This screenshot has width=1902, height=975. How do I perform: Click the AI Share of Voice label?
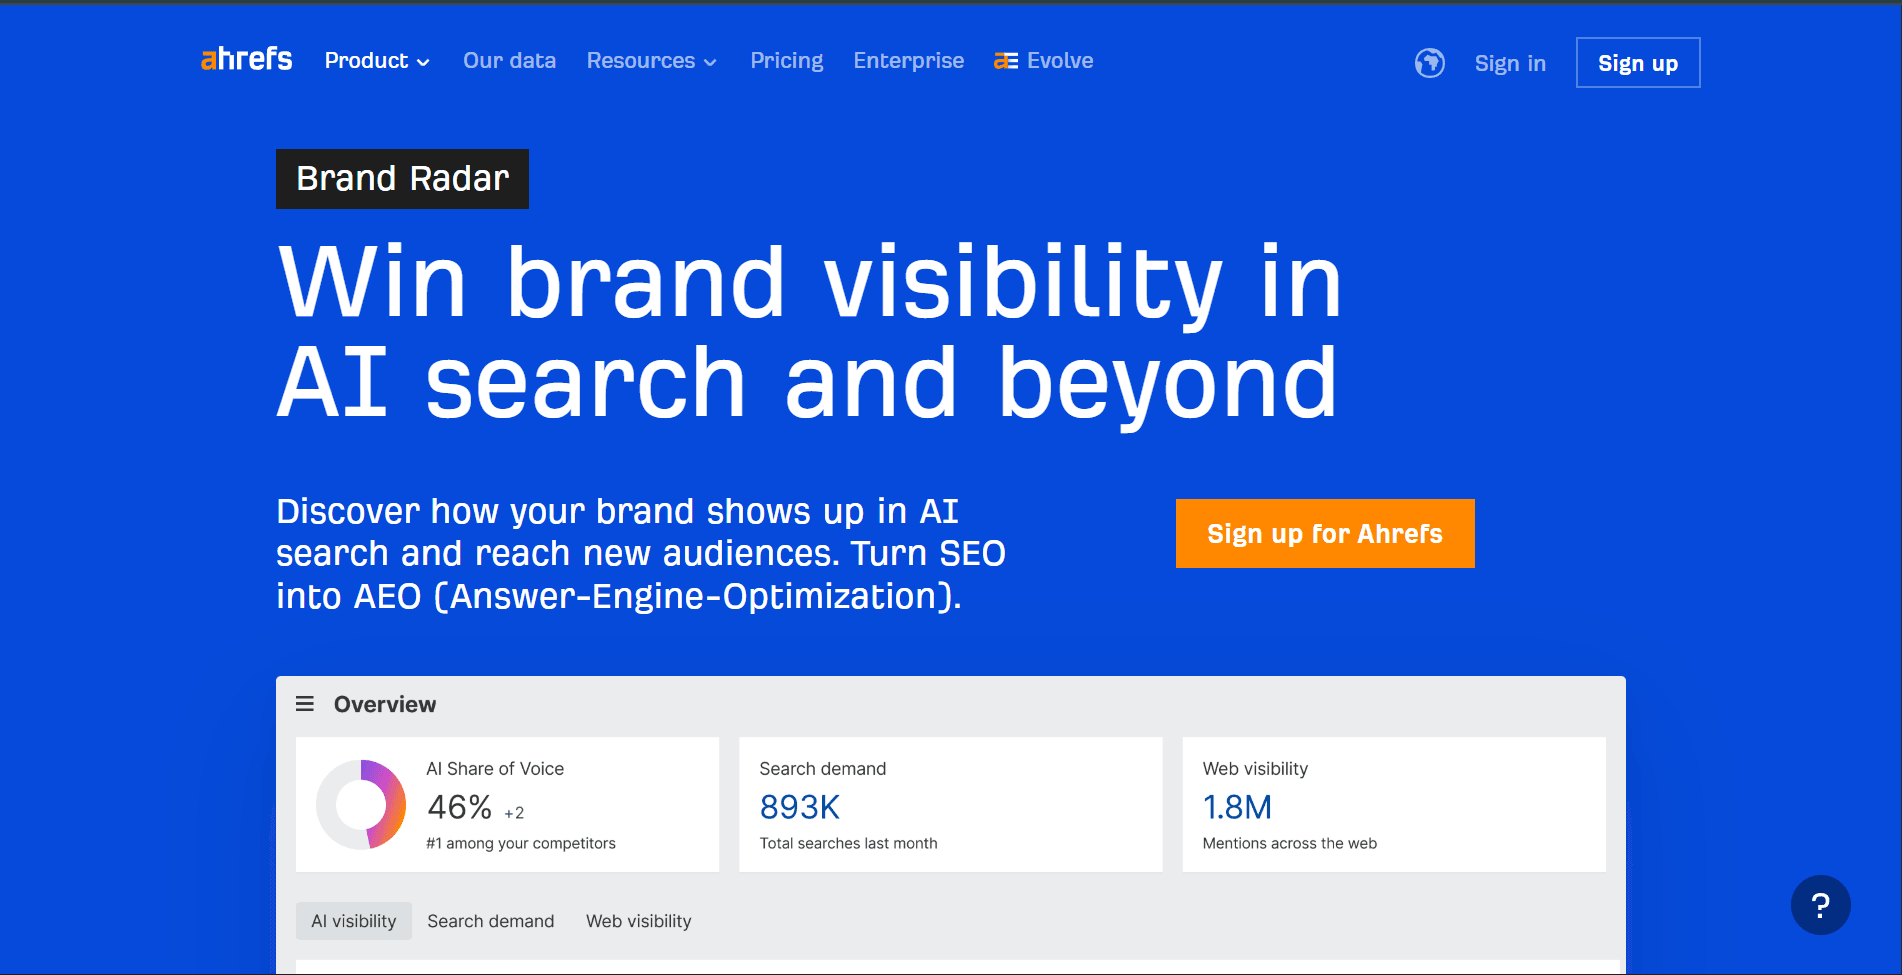coord(495,769)
